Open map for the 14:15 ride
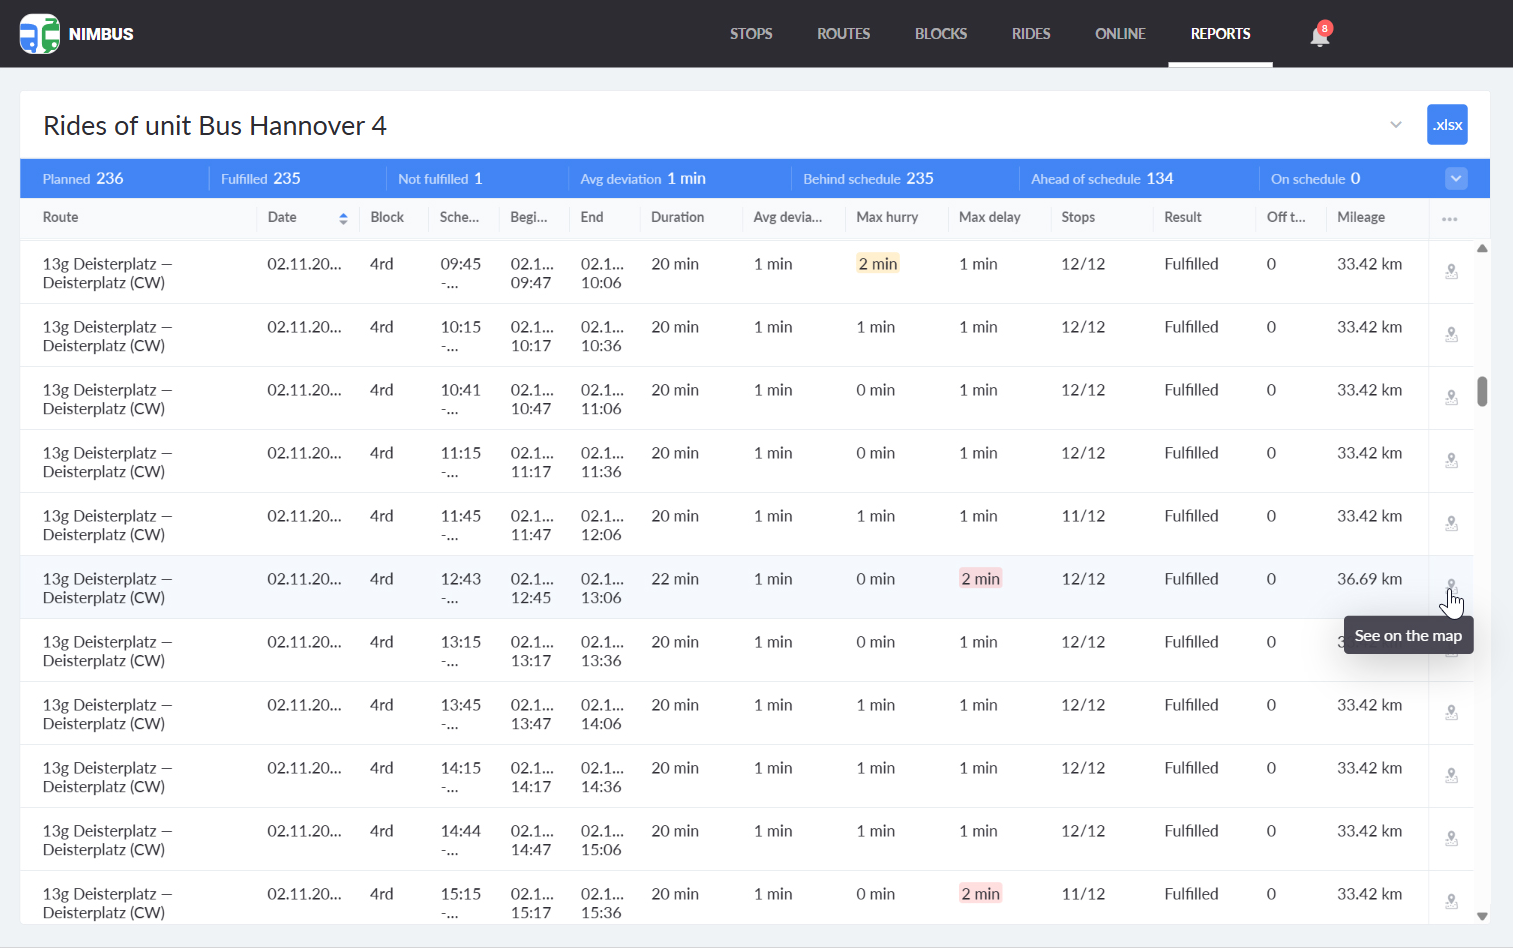 (x=1451, y=776)
